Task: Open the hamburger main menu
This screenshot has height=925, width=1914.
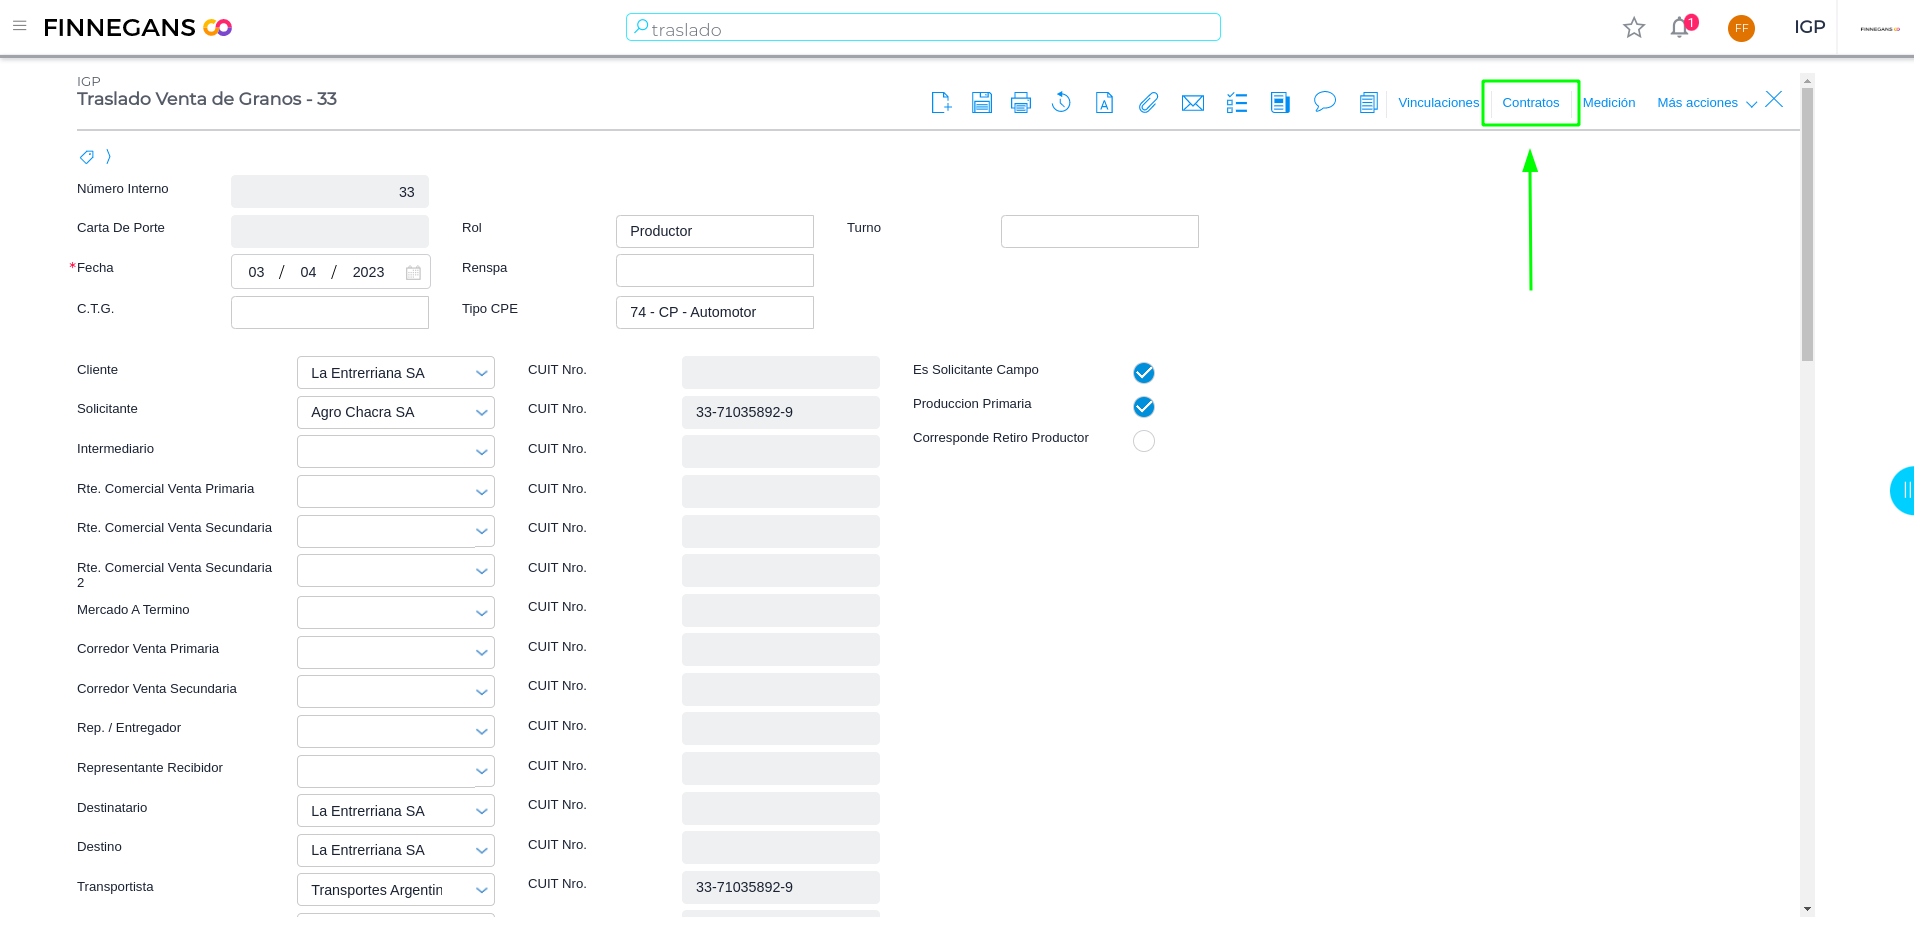Action: 19,26
